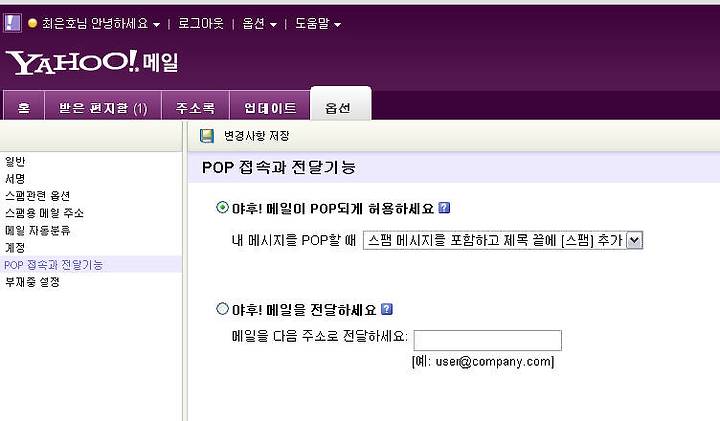Open 메일 자동분류 in the sidebar

38,230
